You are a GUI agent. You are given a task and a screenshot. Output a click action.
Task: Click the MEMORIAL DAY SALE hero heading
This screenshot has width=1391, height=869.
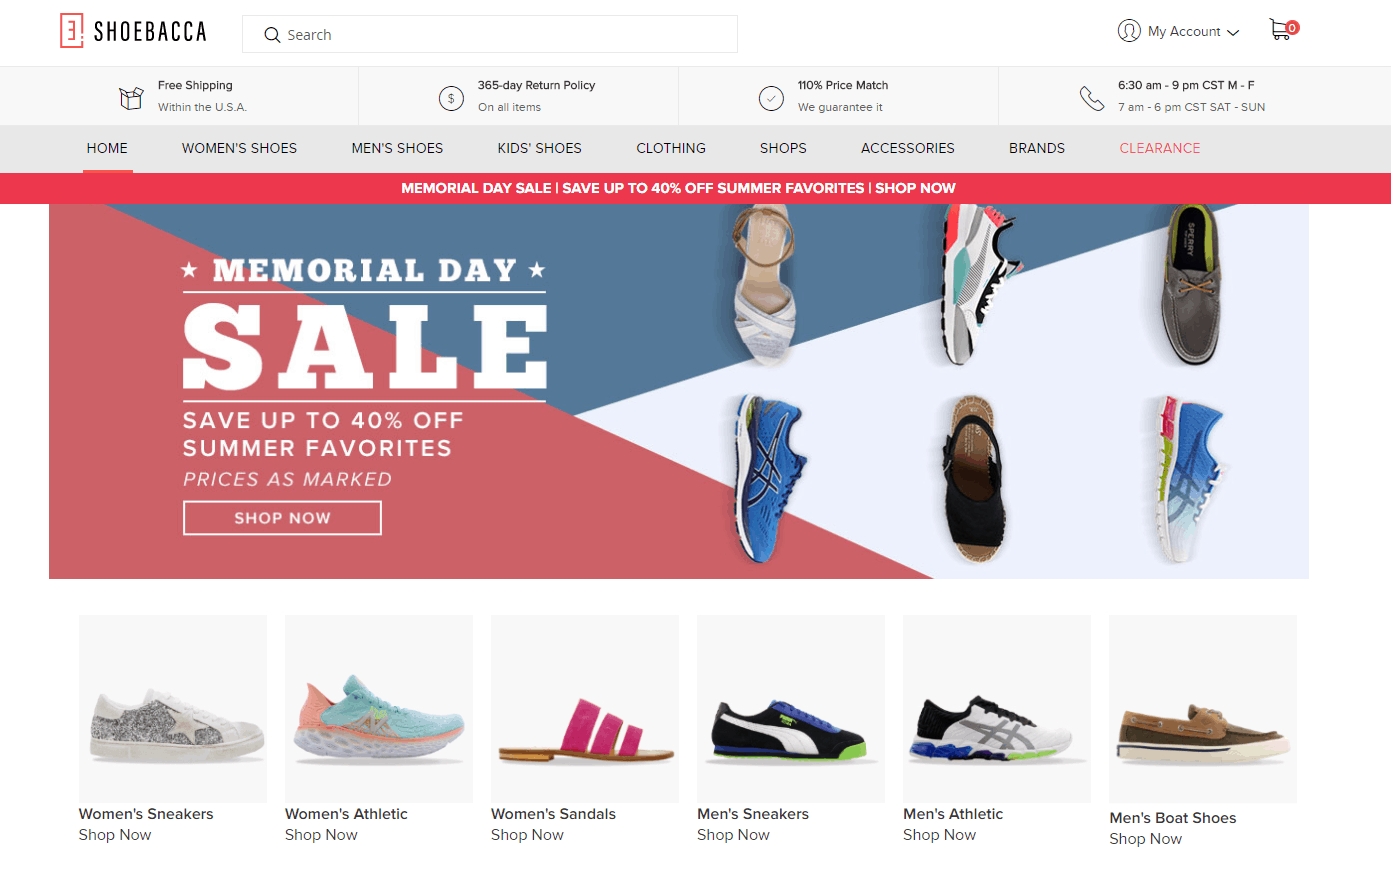click(x=365, y=325)
